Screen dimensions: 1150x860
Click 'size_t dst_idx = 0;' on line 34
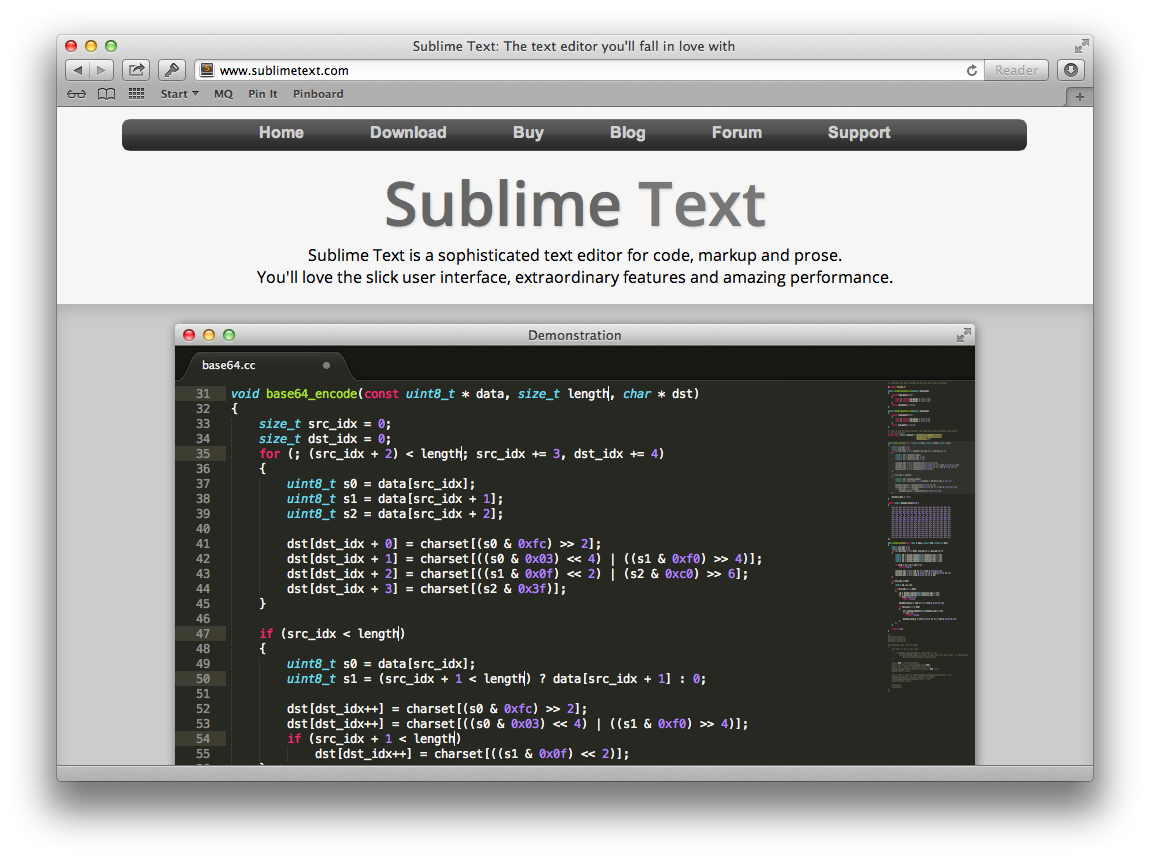[325, 439]
